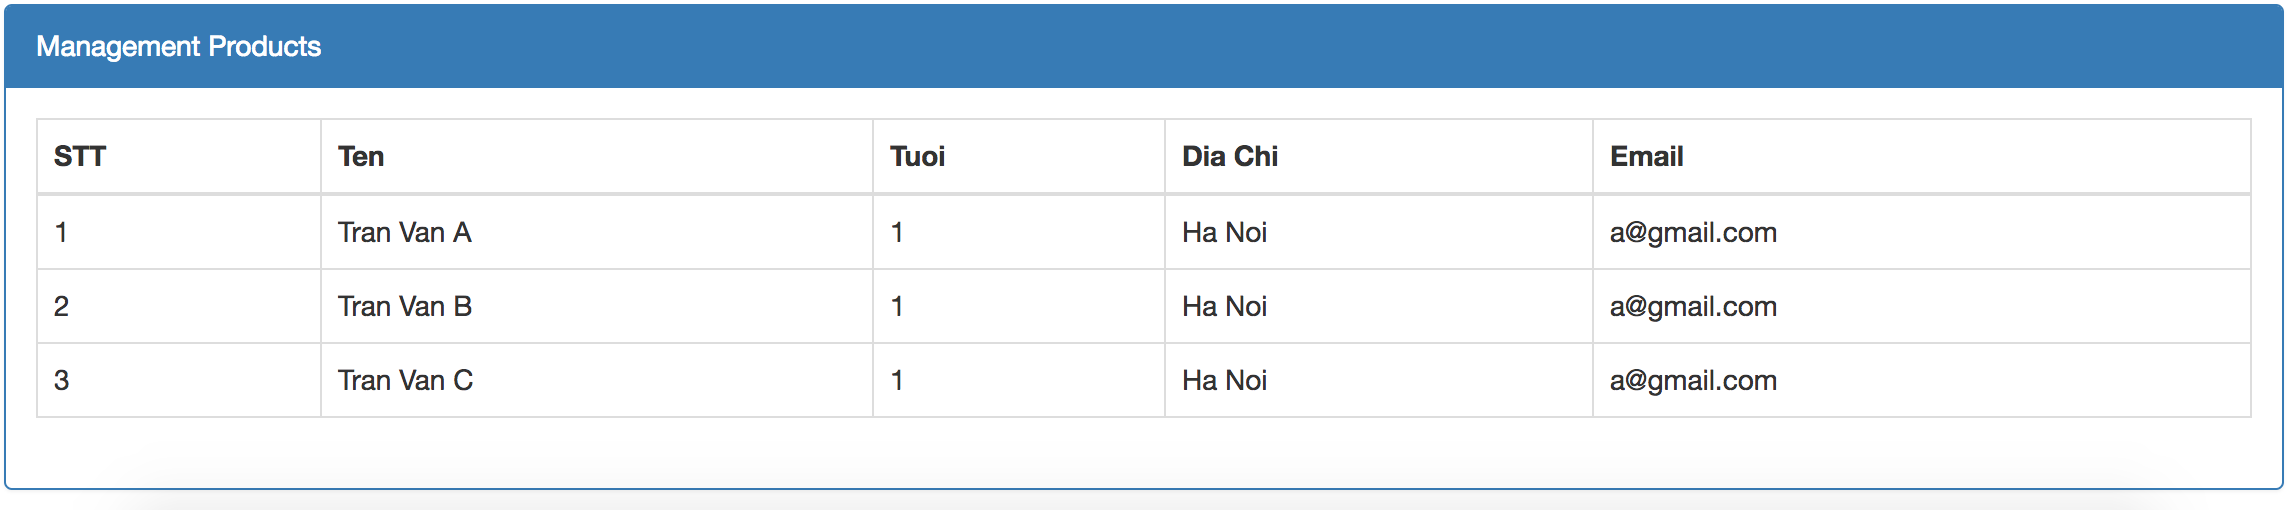This screenshot has width=2294, height=510.
Task: Click STT number 3 in third row
Action: click(x=62, y=381)
